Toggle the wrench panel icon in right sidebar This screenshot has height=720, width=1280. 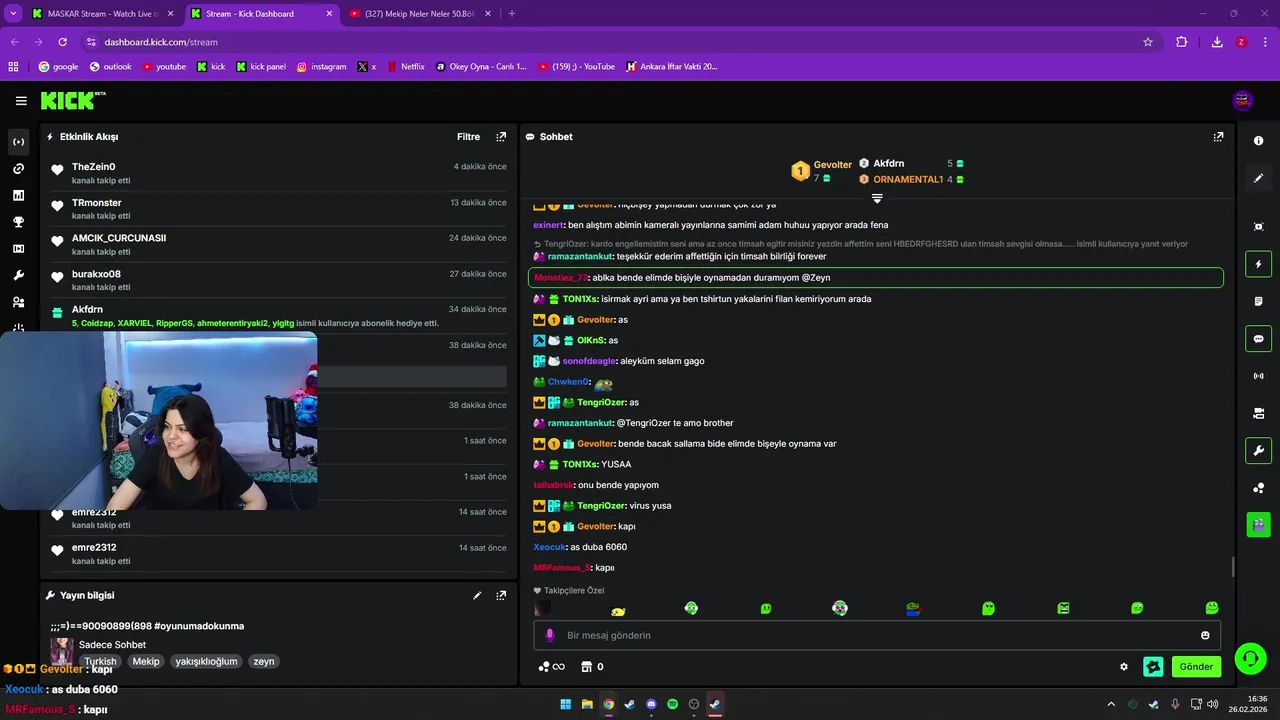pyautogui.click(x=1258, y=450)
